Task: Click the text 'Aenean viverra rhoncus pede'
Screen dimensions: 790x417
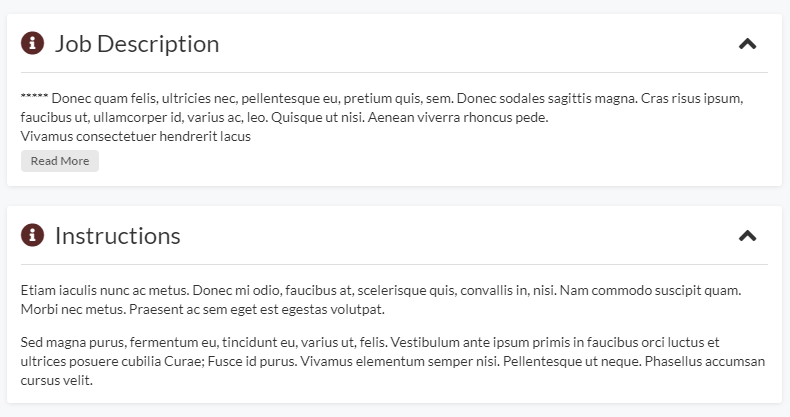Action: pyautogui.click(x=457, y=117)
